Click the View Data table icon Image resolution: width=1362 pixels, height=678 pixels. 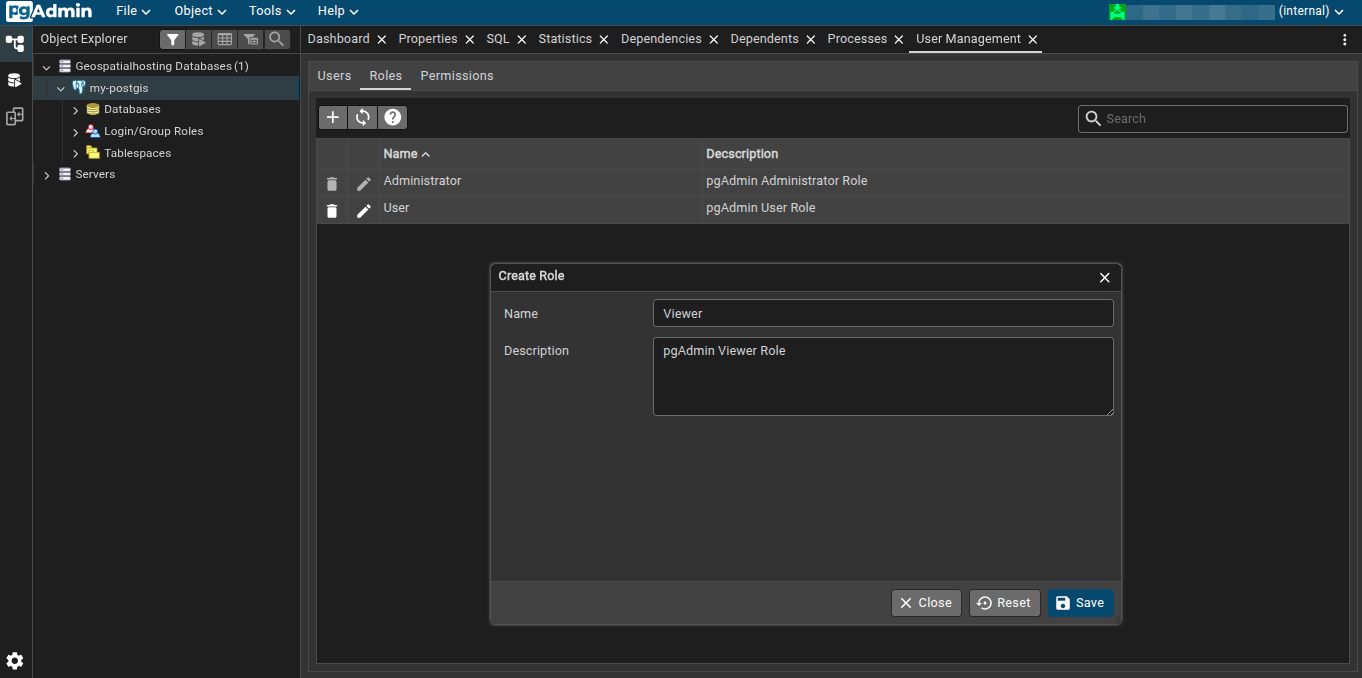coord(225,39)
